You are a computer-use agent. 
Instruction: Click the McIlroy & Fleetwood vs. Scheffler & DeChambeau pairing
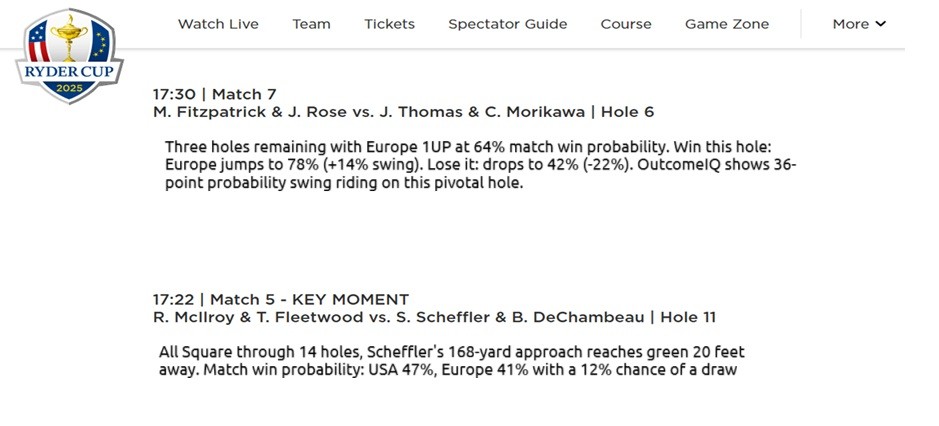(396, 317)
